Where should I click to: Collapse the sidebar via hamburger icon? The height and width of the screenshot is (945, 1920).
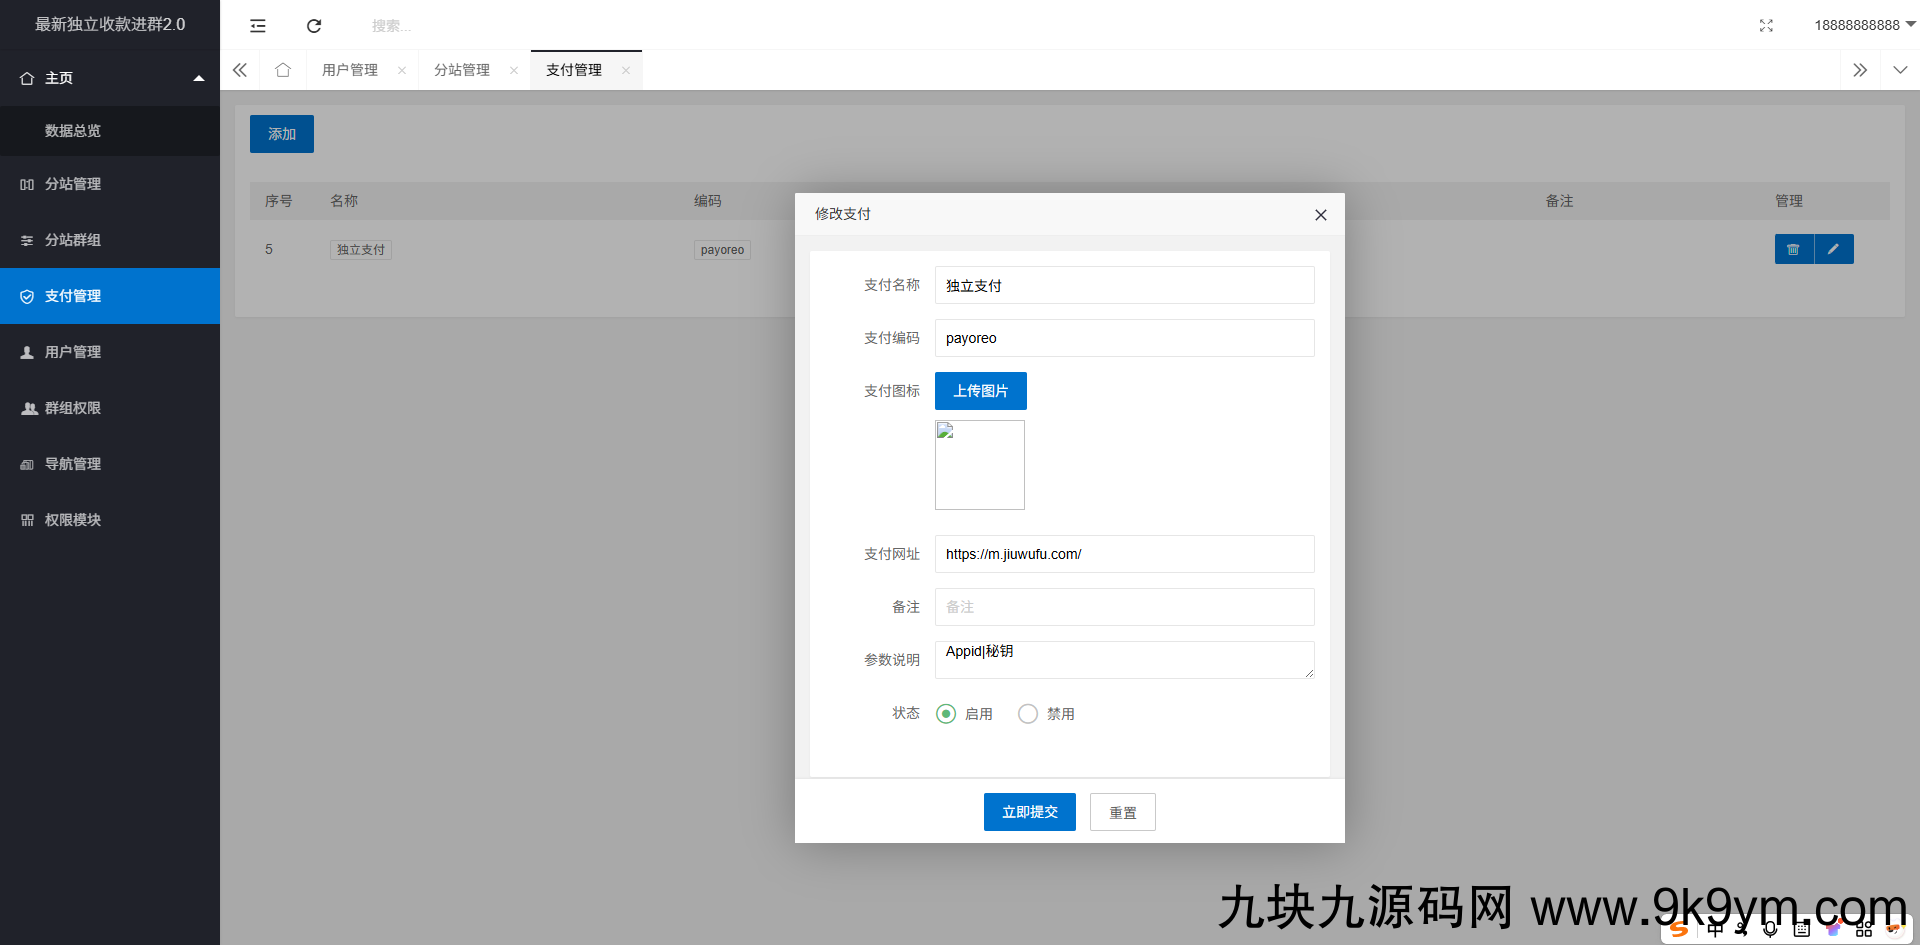[x=257, y=25]
